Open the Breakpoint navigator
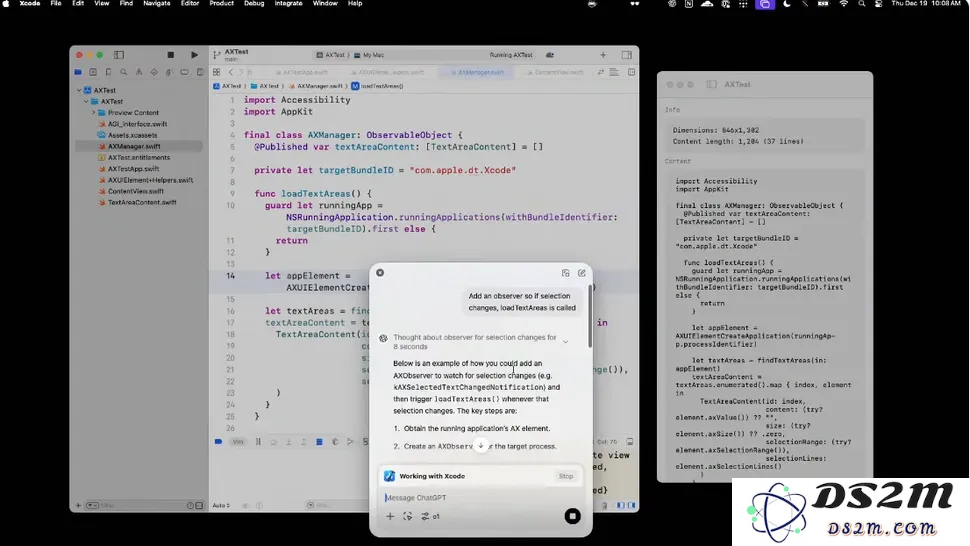970x546 pixels. 184,72
